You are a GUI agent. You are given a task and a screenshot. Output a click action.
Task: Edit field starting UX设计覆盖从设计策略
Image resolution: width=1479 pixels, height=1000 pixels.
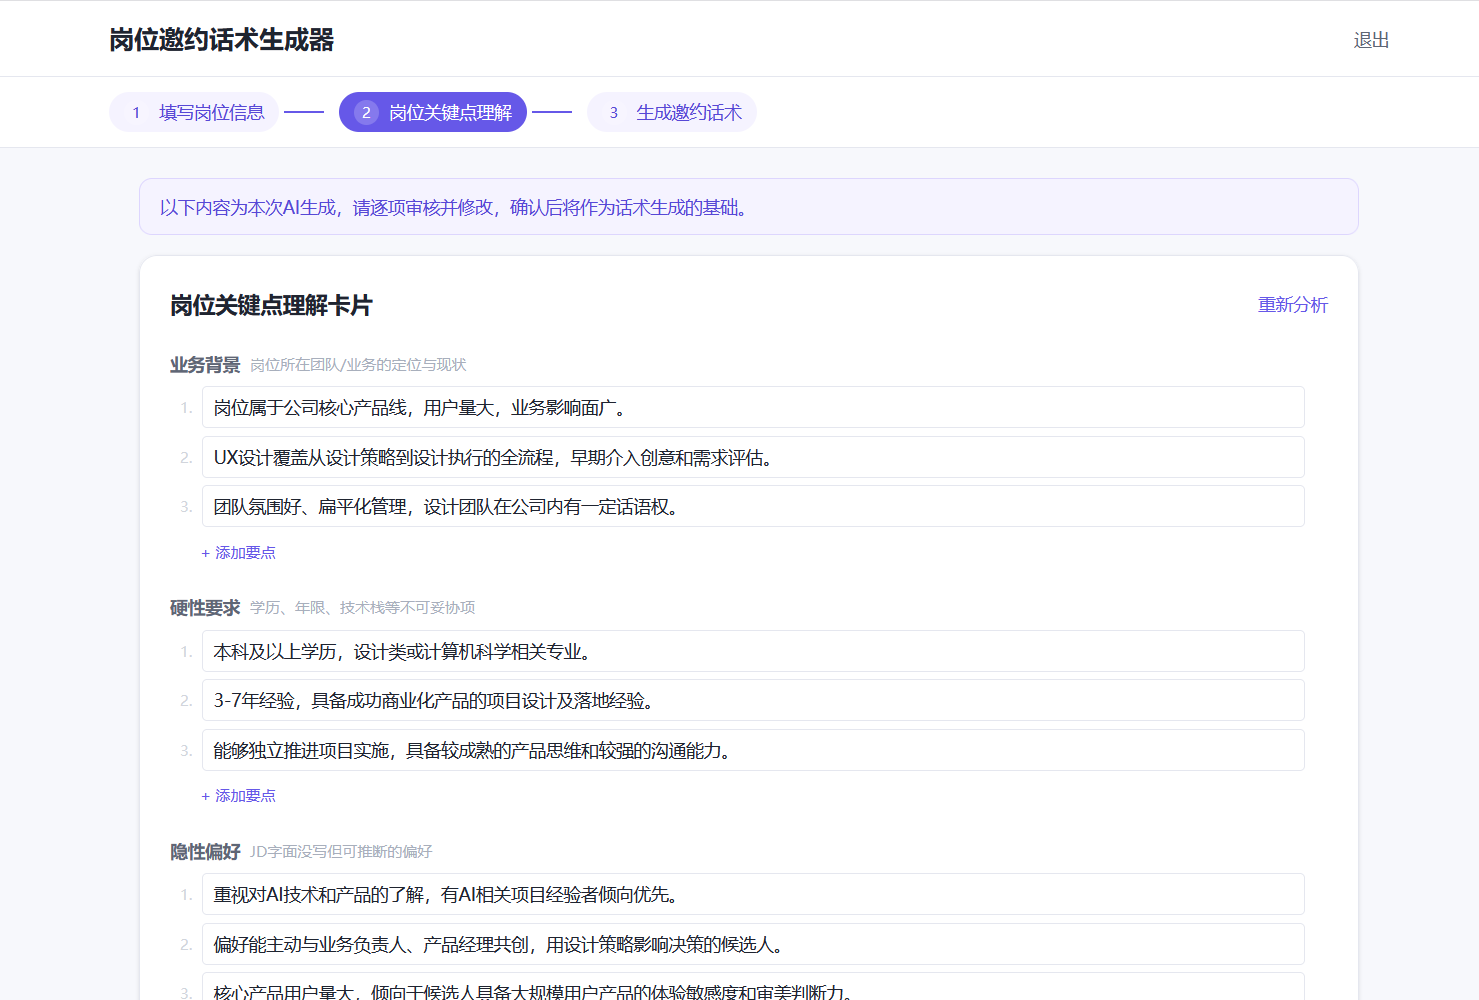pos(753,457)
